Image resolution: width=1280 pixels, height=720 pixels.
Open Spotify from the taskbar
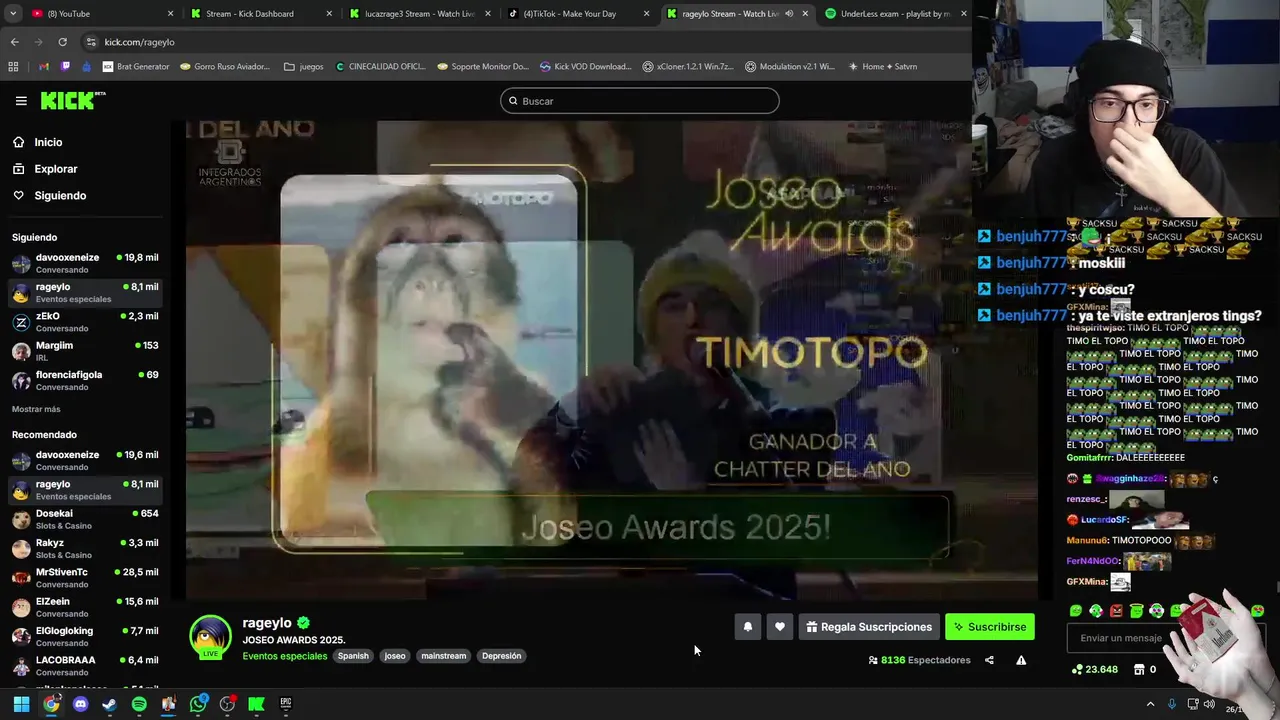point(139,704)
